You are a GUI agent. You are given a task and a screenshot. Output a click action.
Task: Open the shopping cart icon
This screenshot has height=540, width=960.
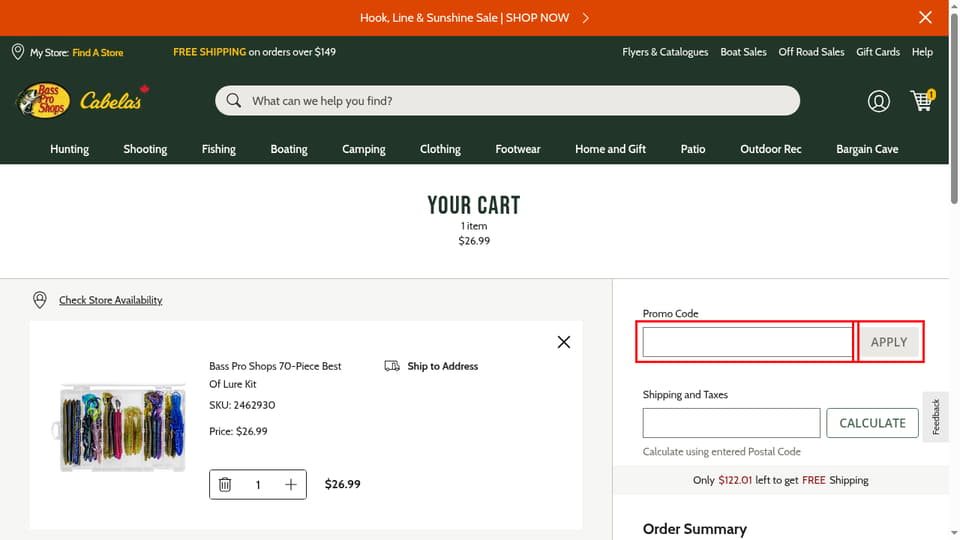922,100
